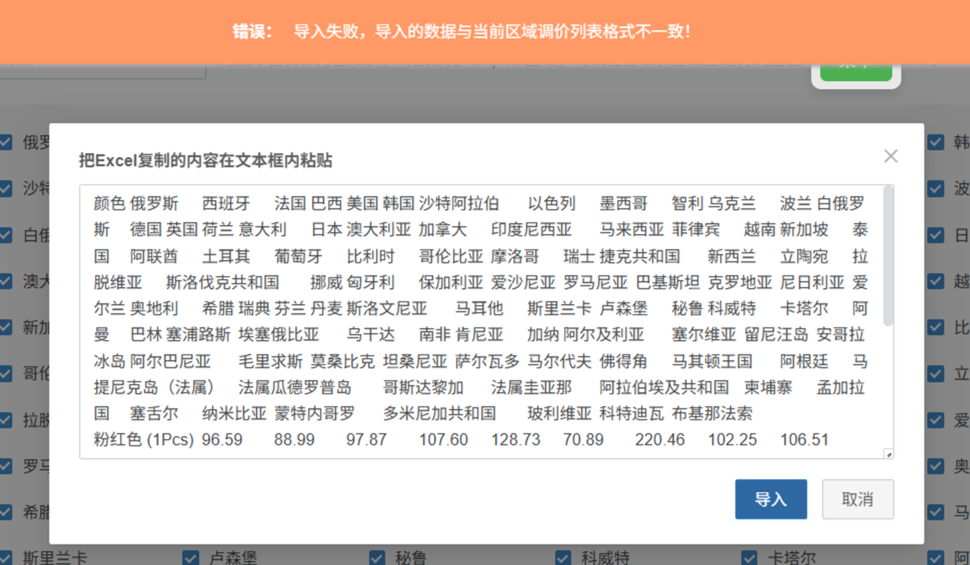Toggle the 白俄 checkbox on the left
Screen dimensions: 970x565
pyautogui.click(x=6, y=235)
